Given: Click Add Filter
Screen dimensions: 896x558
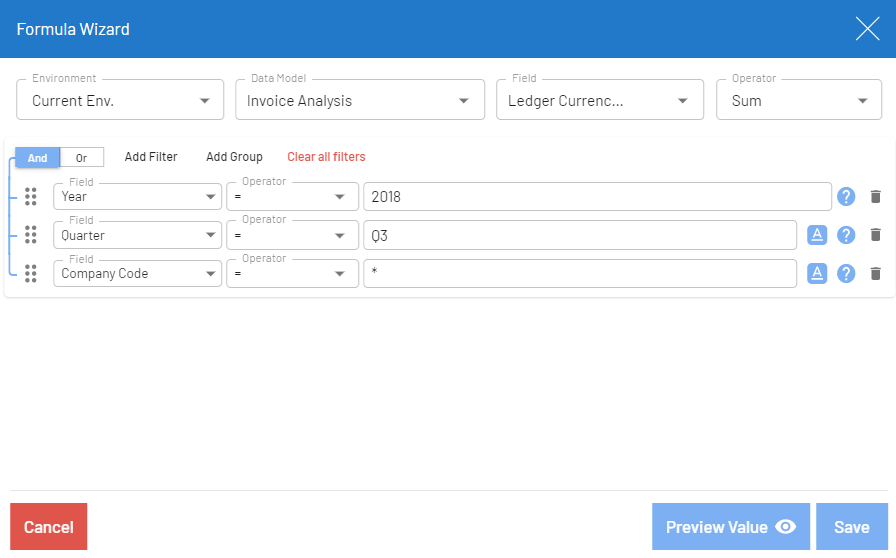Looking at the screenshot, I should 151,157.
